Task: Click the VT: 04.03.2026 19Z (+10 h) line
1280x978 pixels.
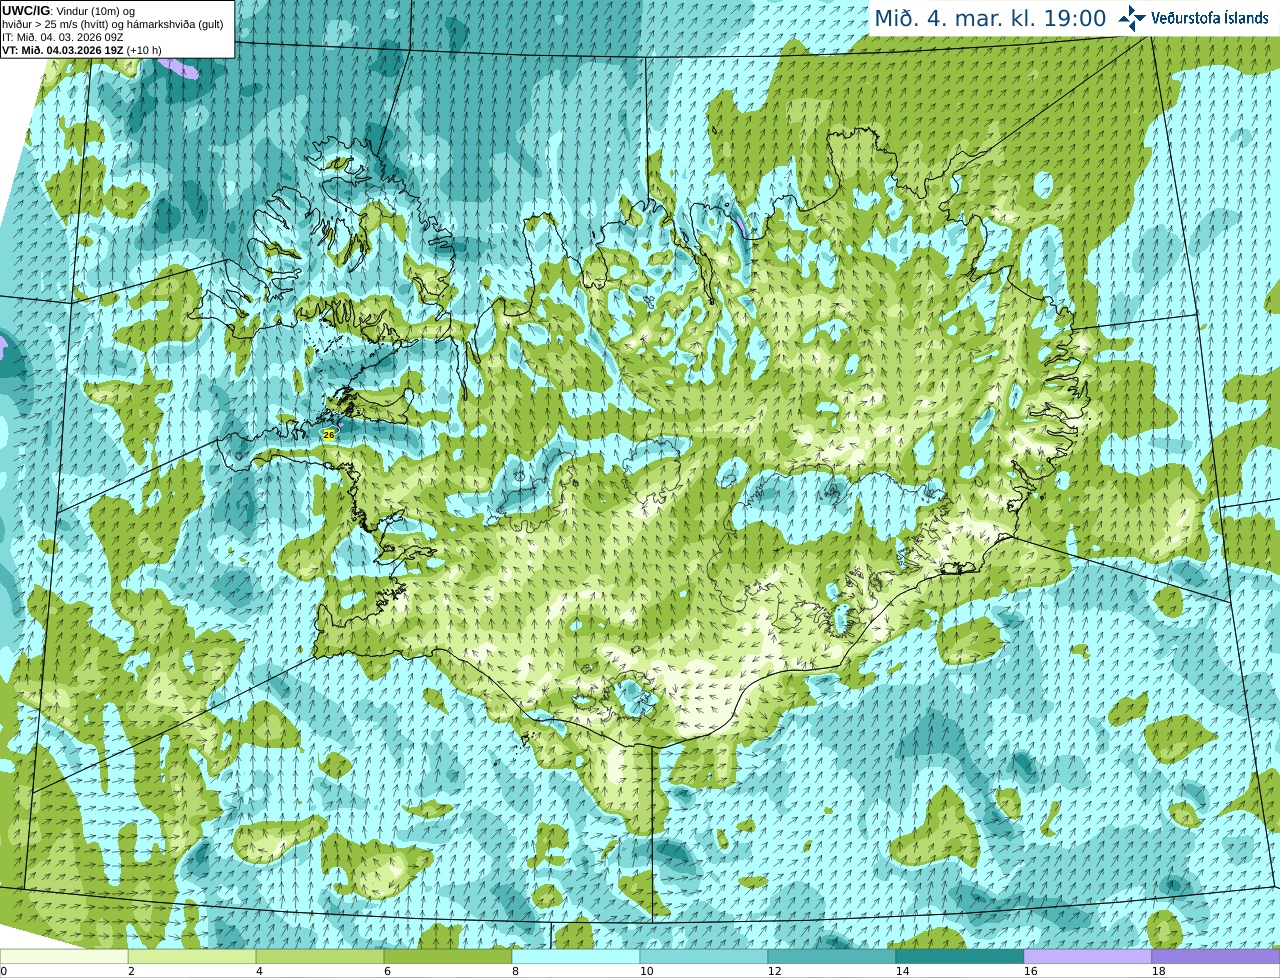Action: (82, 50)
